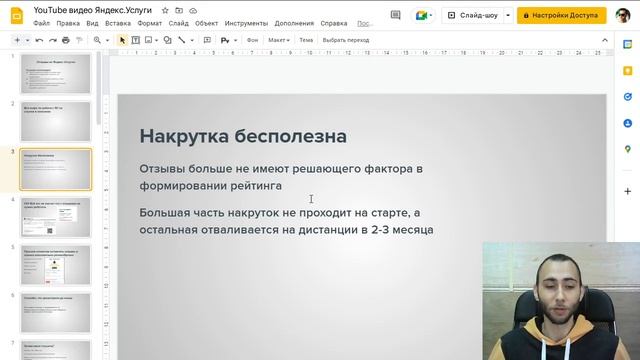Collapse the menus with chevron
640x360 pixels.
[x=604, y=40]
